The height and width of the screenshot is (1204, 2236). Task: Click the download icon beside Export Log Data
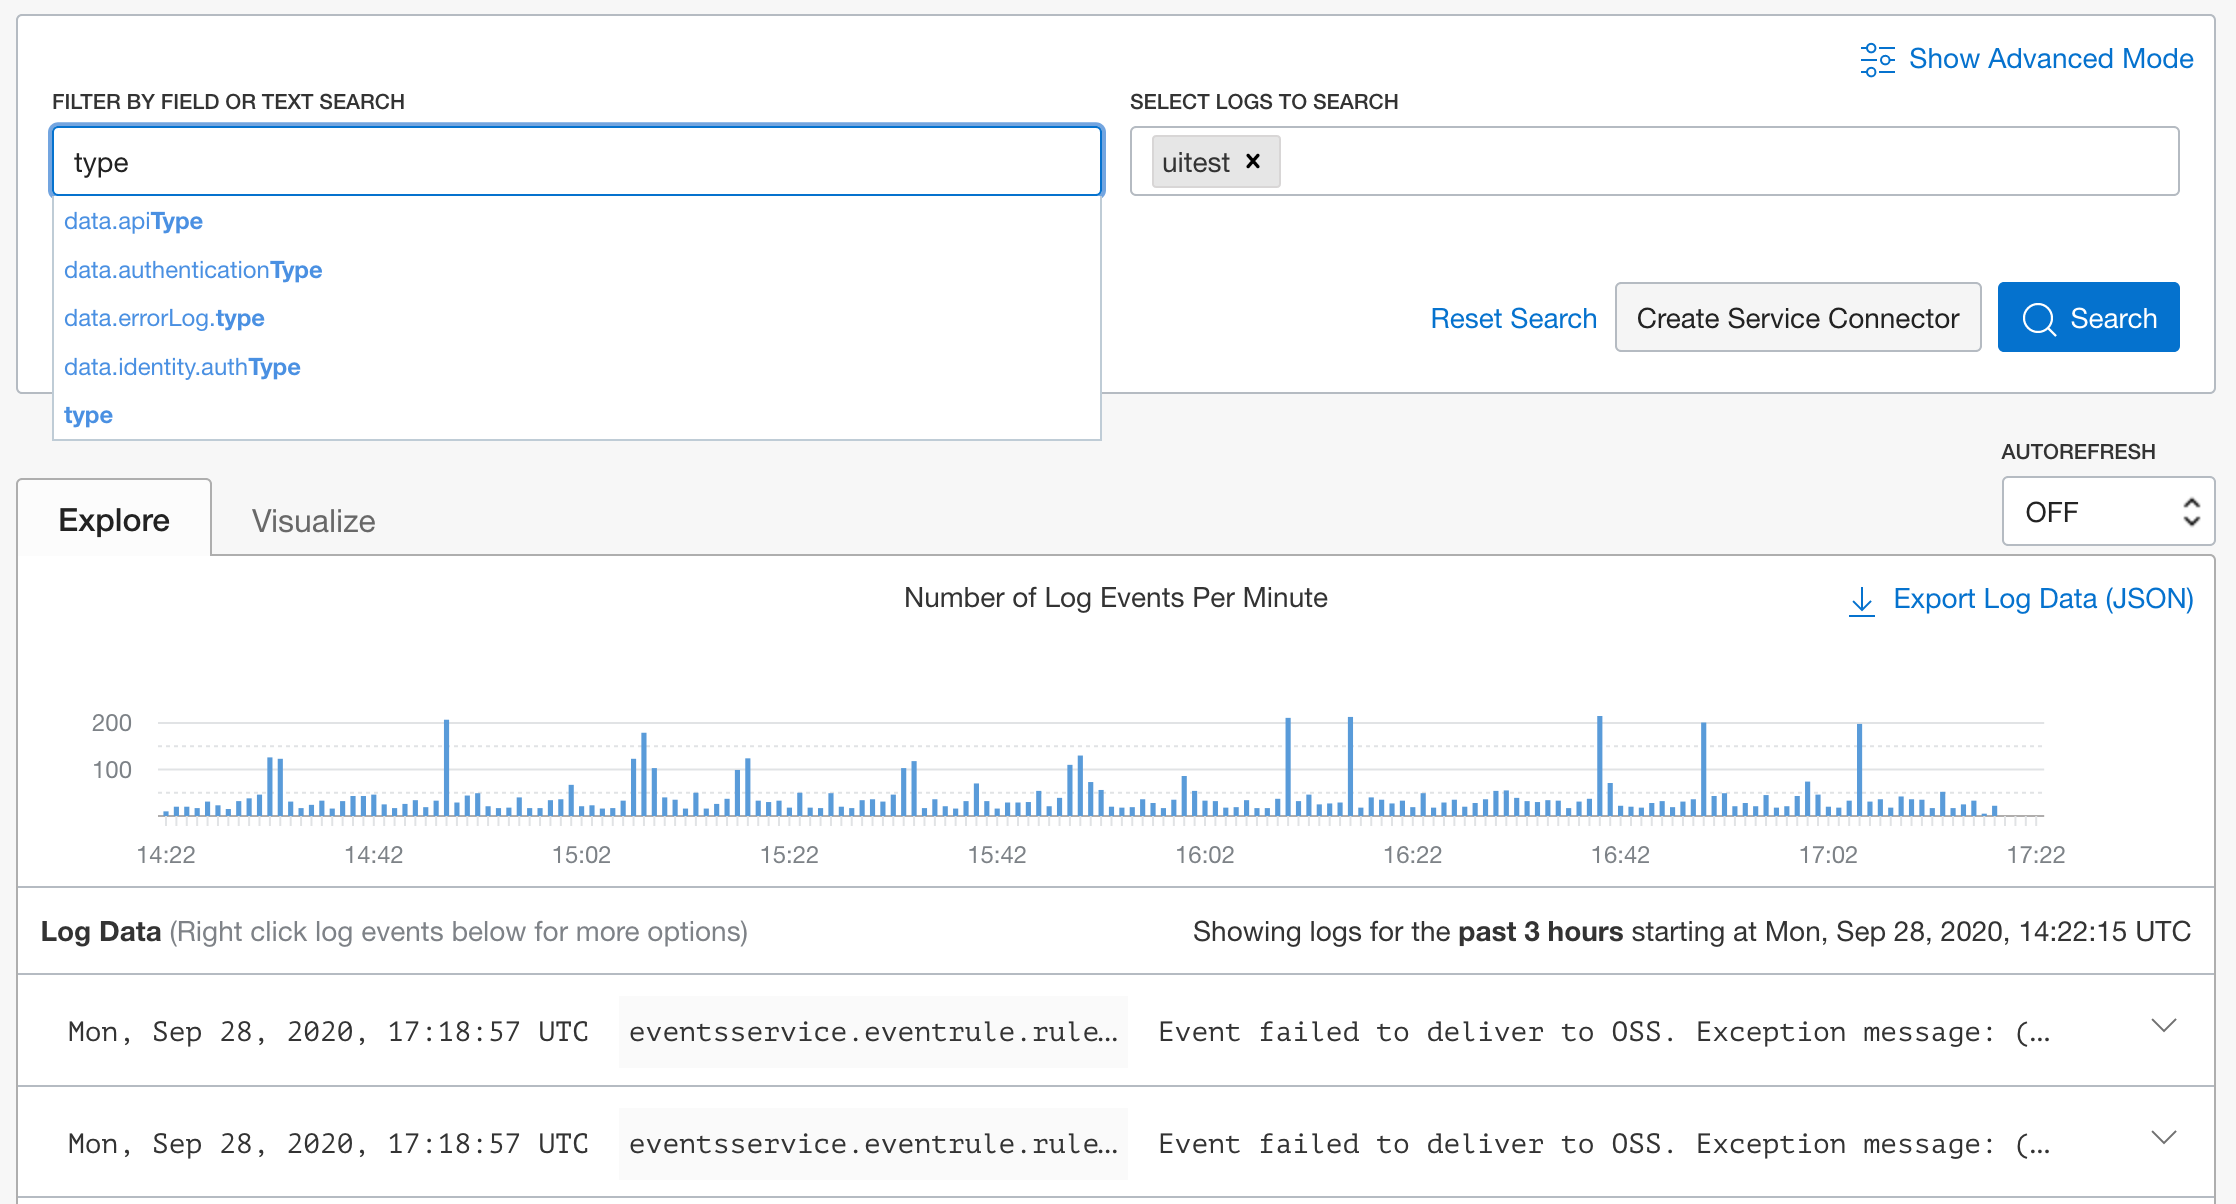pos(1861,600)
